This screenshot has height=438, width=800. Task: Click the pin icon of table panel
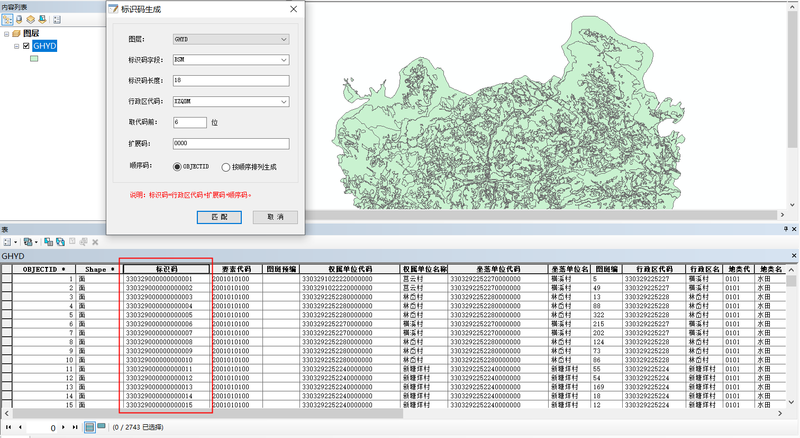pyautogui.click(x=786, y=229)
